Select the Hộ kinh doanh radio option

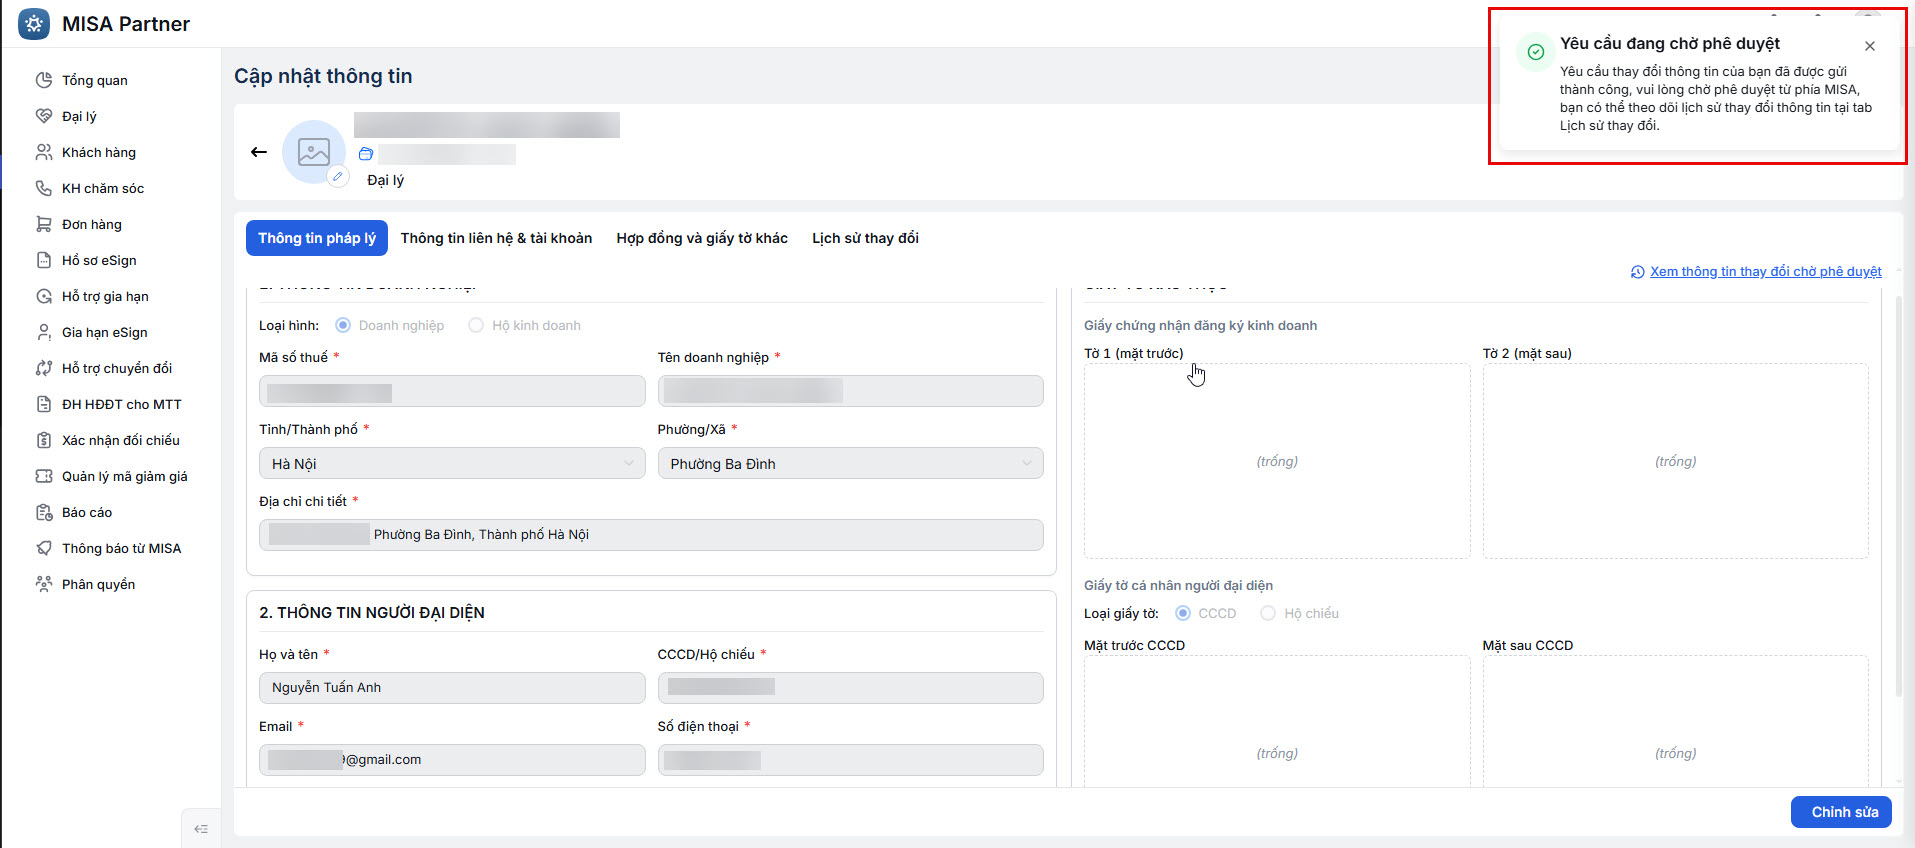click(x=476, y=325)
